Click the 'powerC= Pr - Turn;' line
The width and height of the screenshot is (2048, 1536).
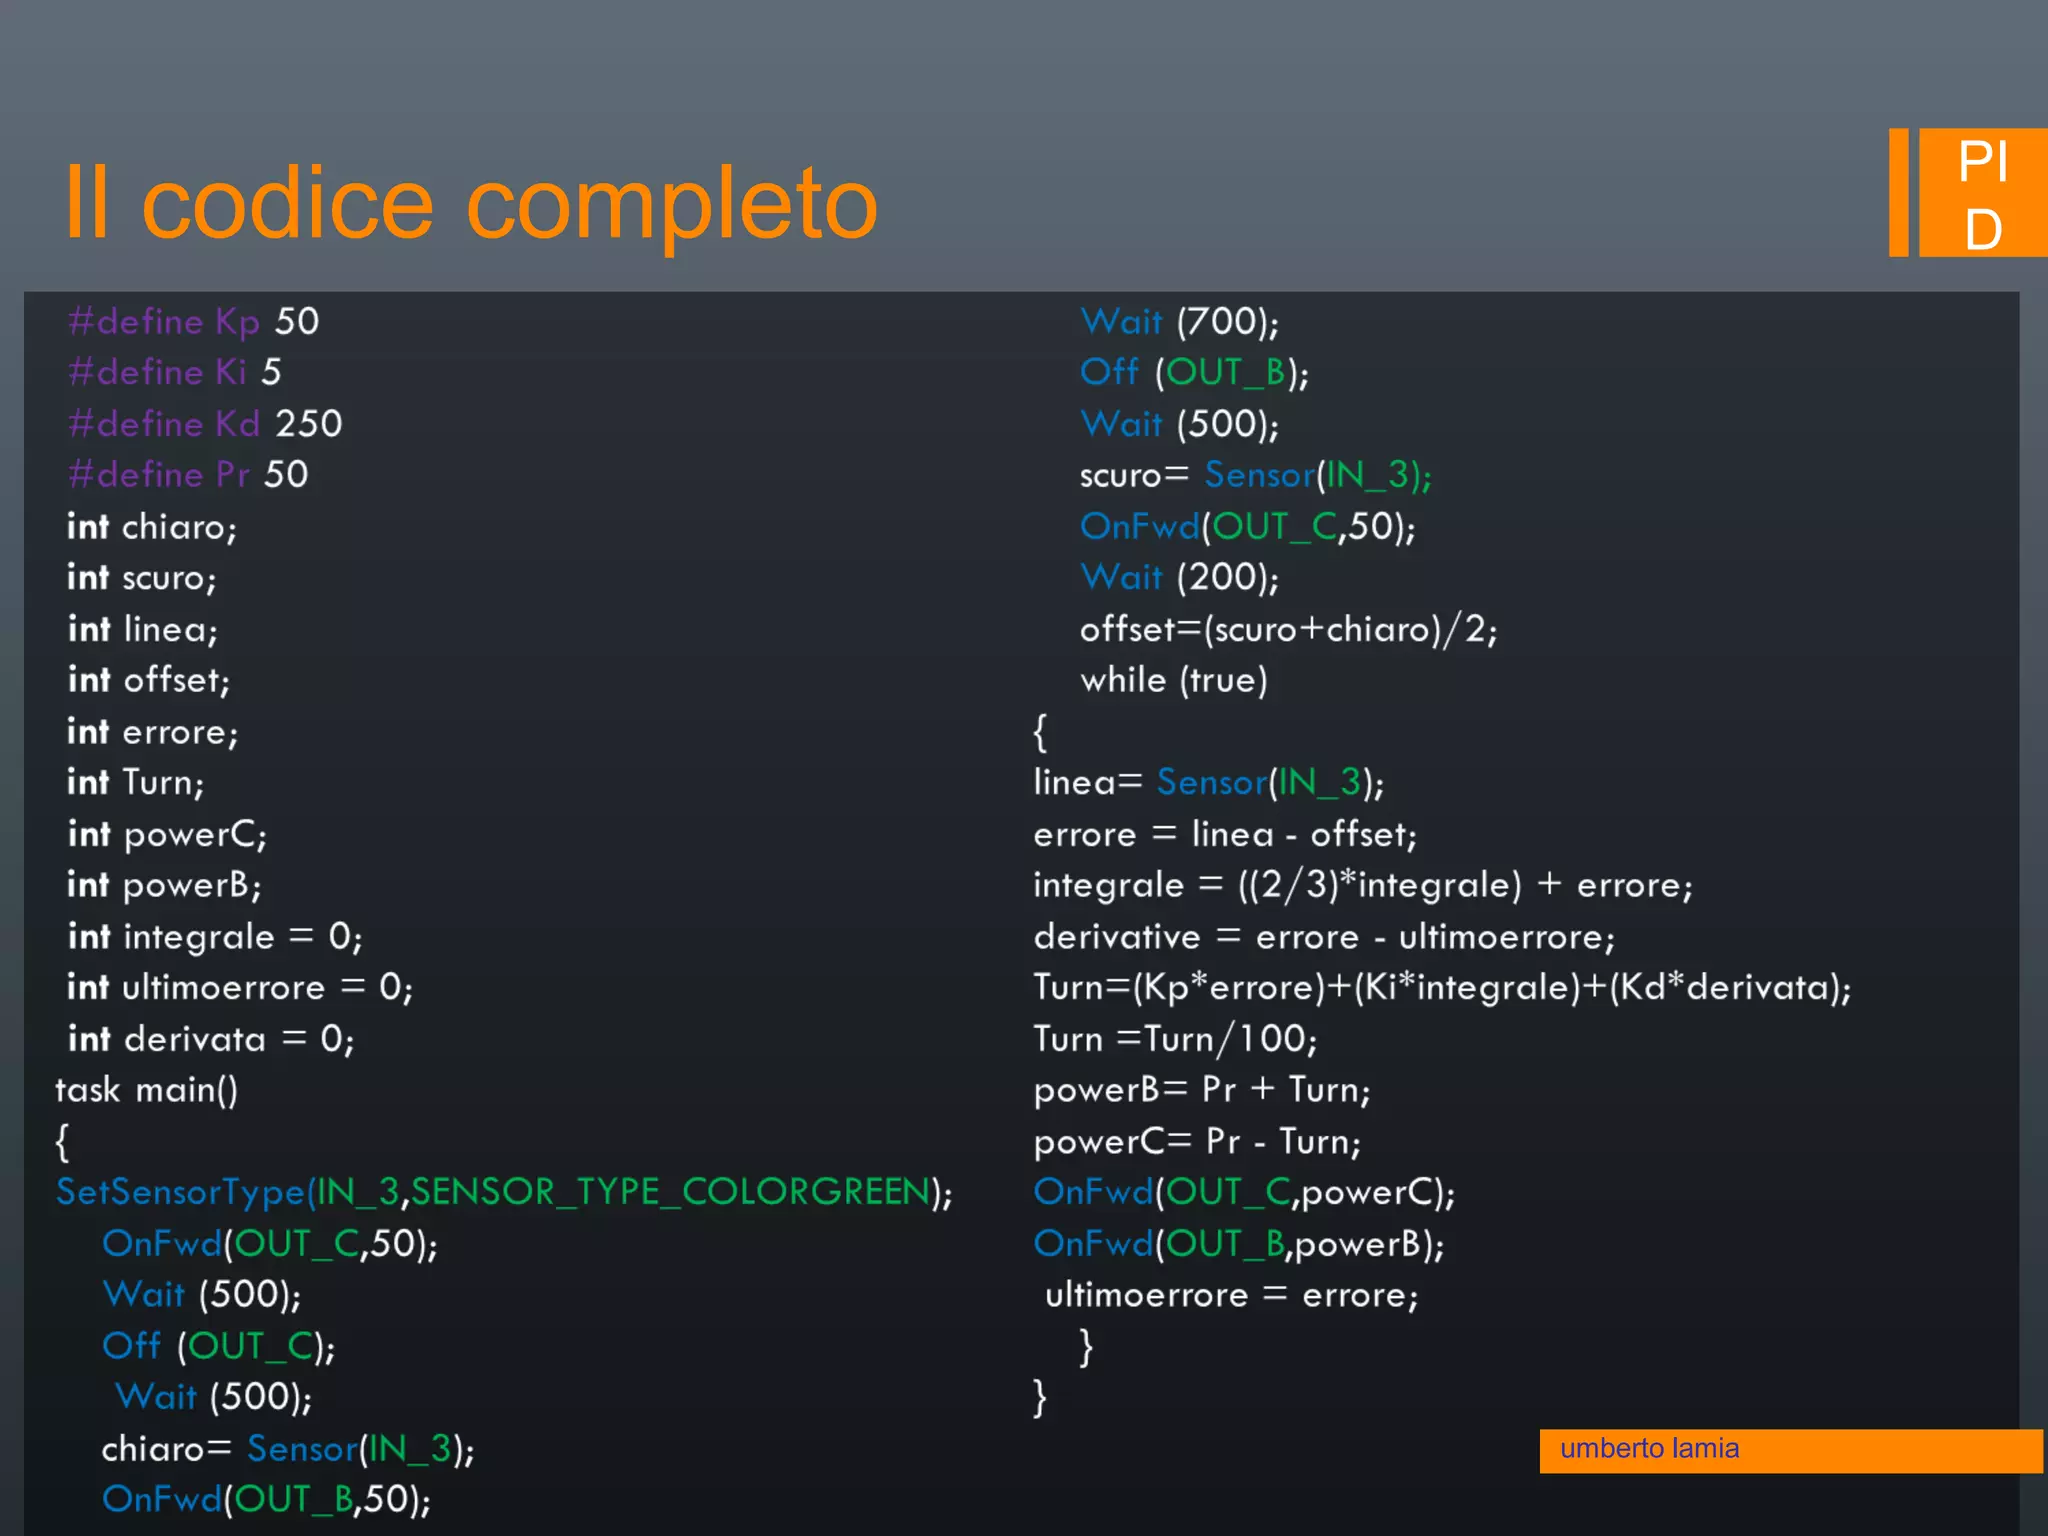(1197, 1142)
